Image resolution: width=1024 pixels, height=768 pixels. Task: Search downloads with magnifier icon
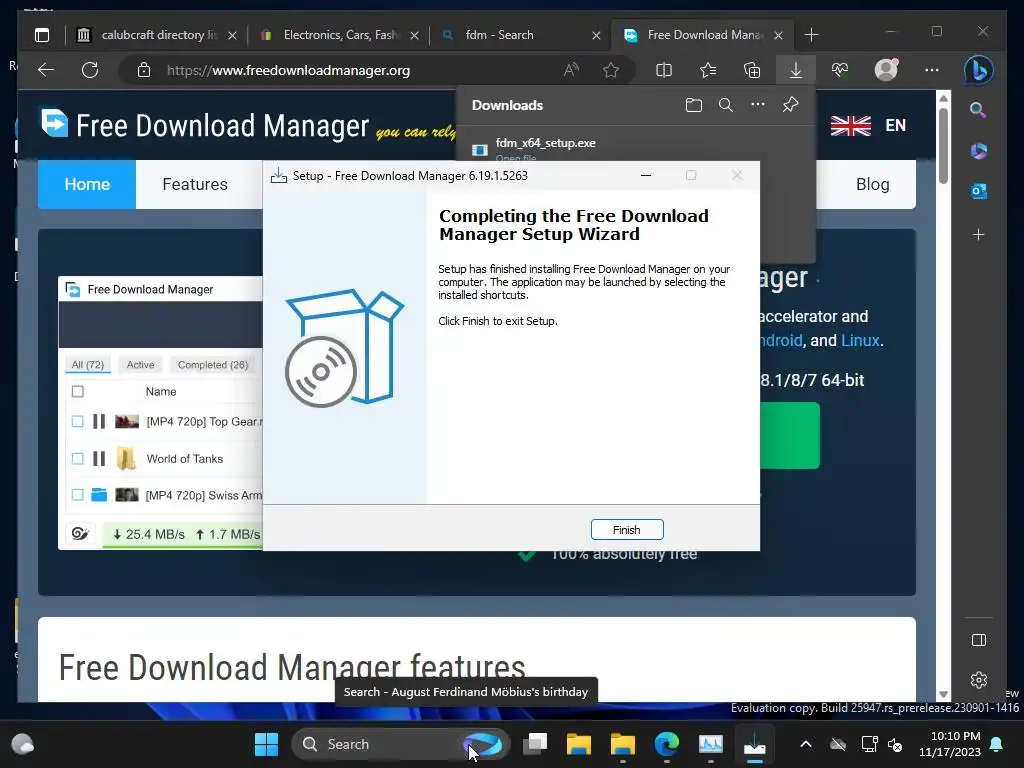726,105
